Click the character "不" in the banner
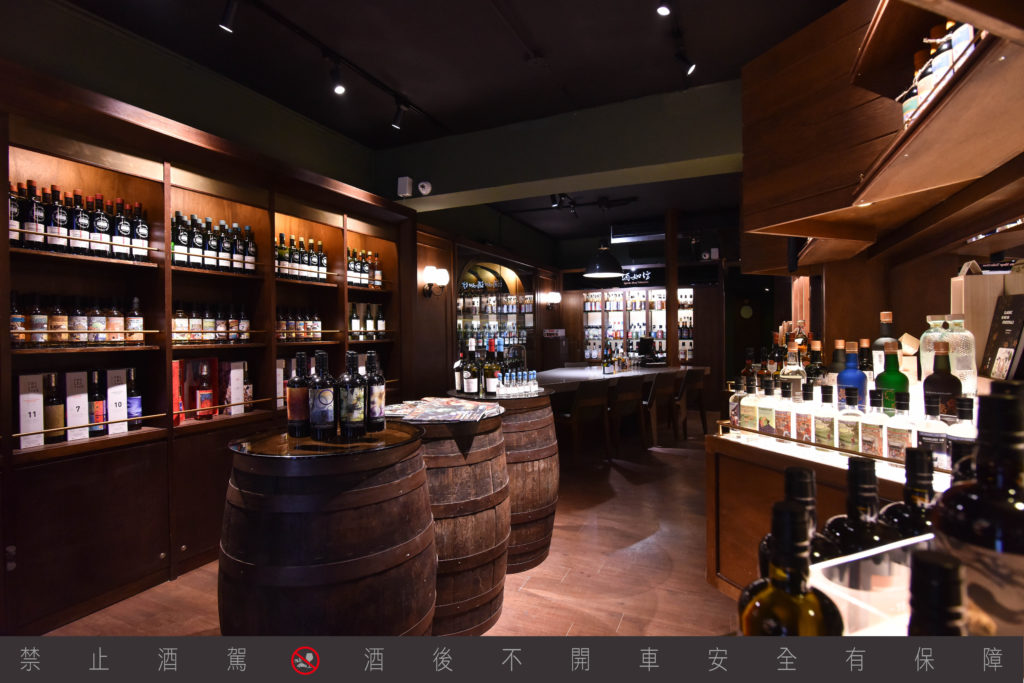This screenshot has width=1024, height=683. 511,659
